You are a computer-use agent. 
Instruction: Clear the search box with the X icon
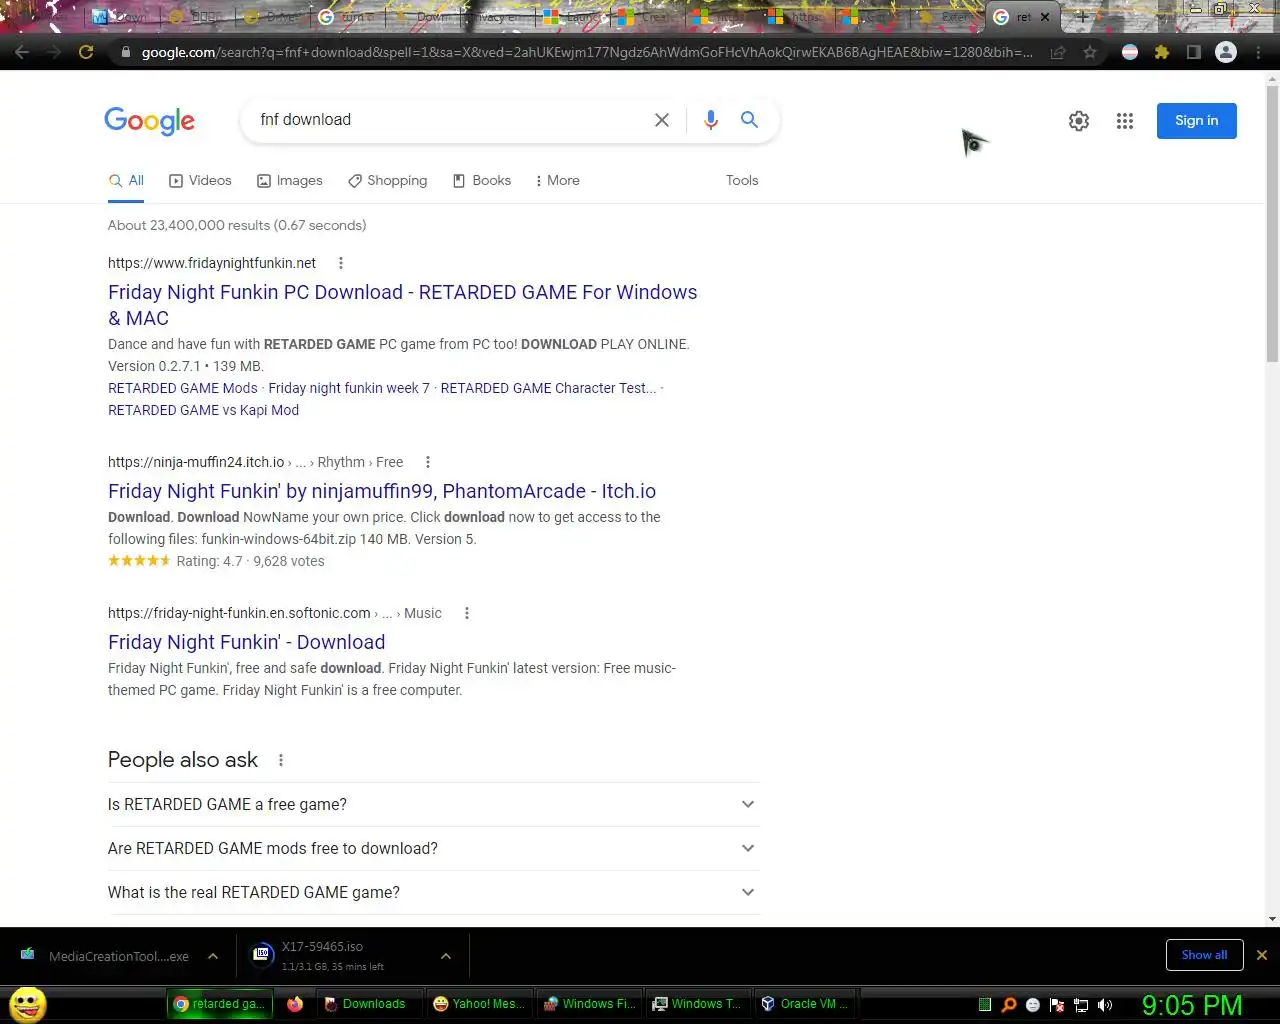point(662,120)
